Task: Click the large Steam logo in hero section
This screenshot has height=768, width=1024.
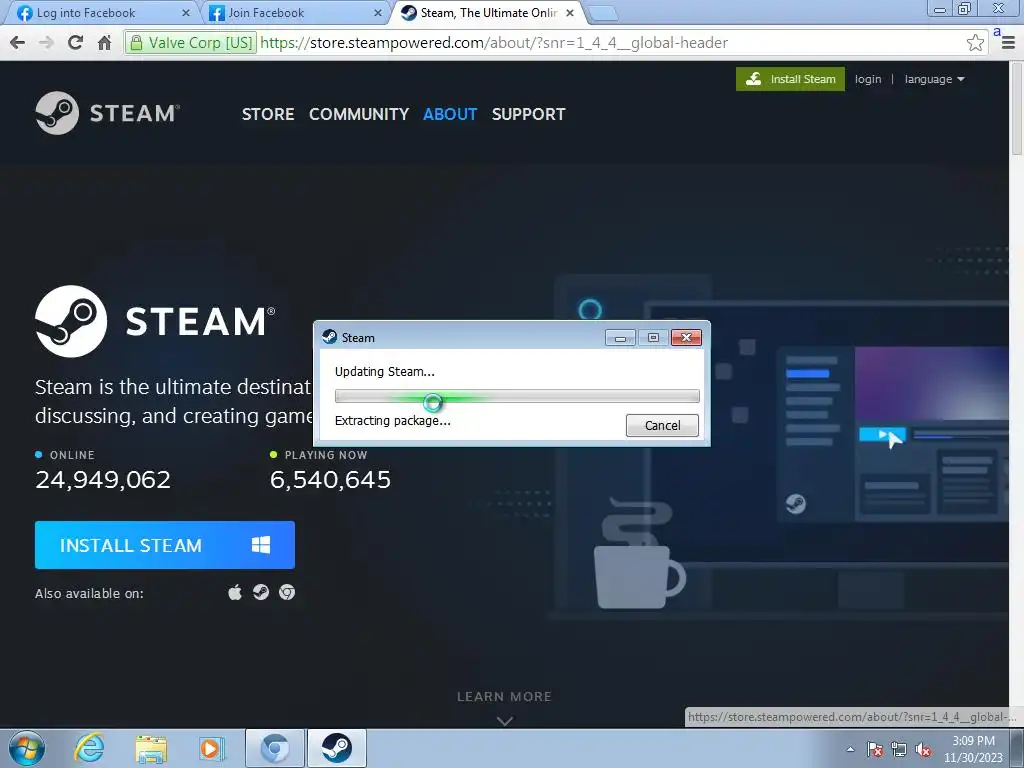Action: coord(155,321)
